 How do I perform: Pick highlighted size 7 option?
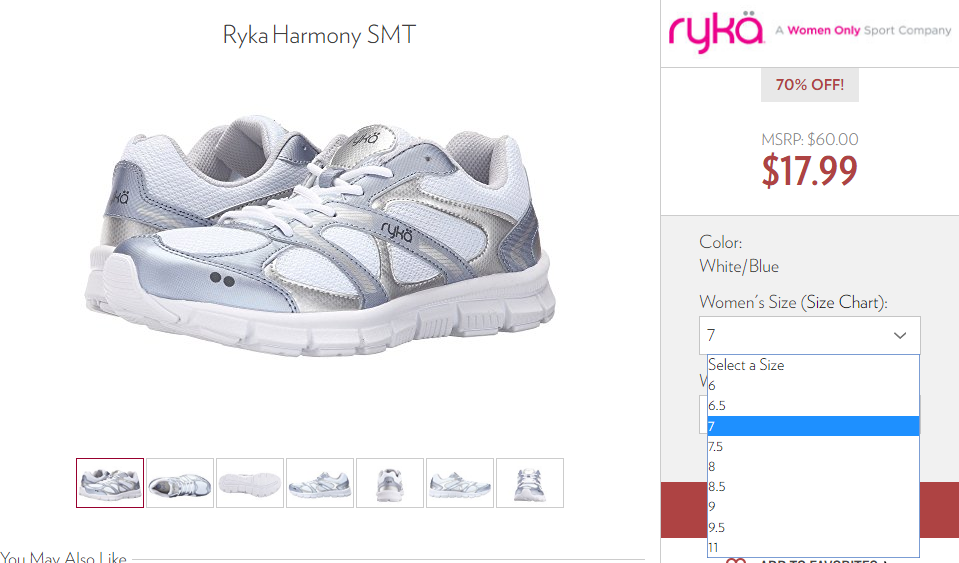point(813,426)
